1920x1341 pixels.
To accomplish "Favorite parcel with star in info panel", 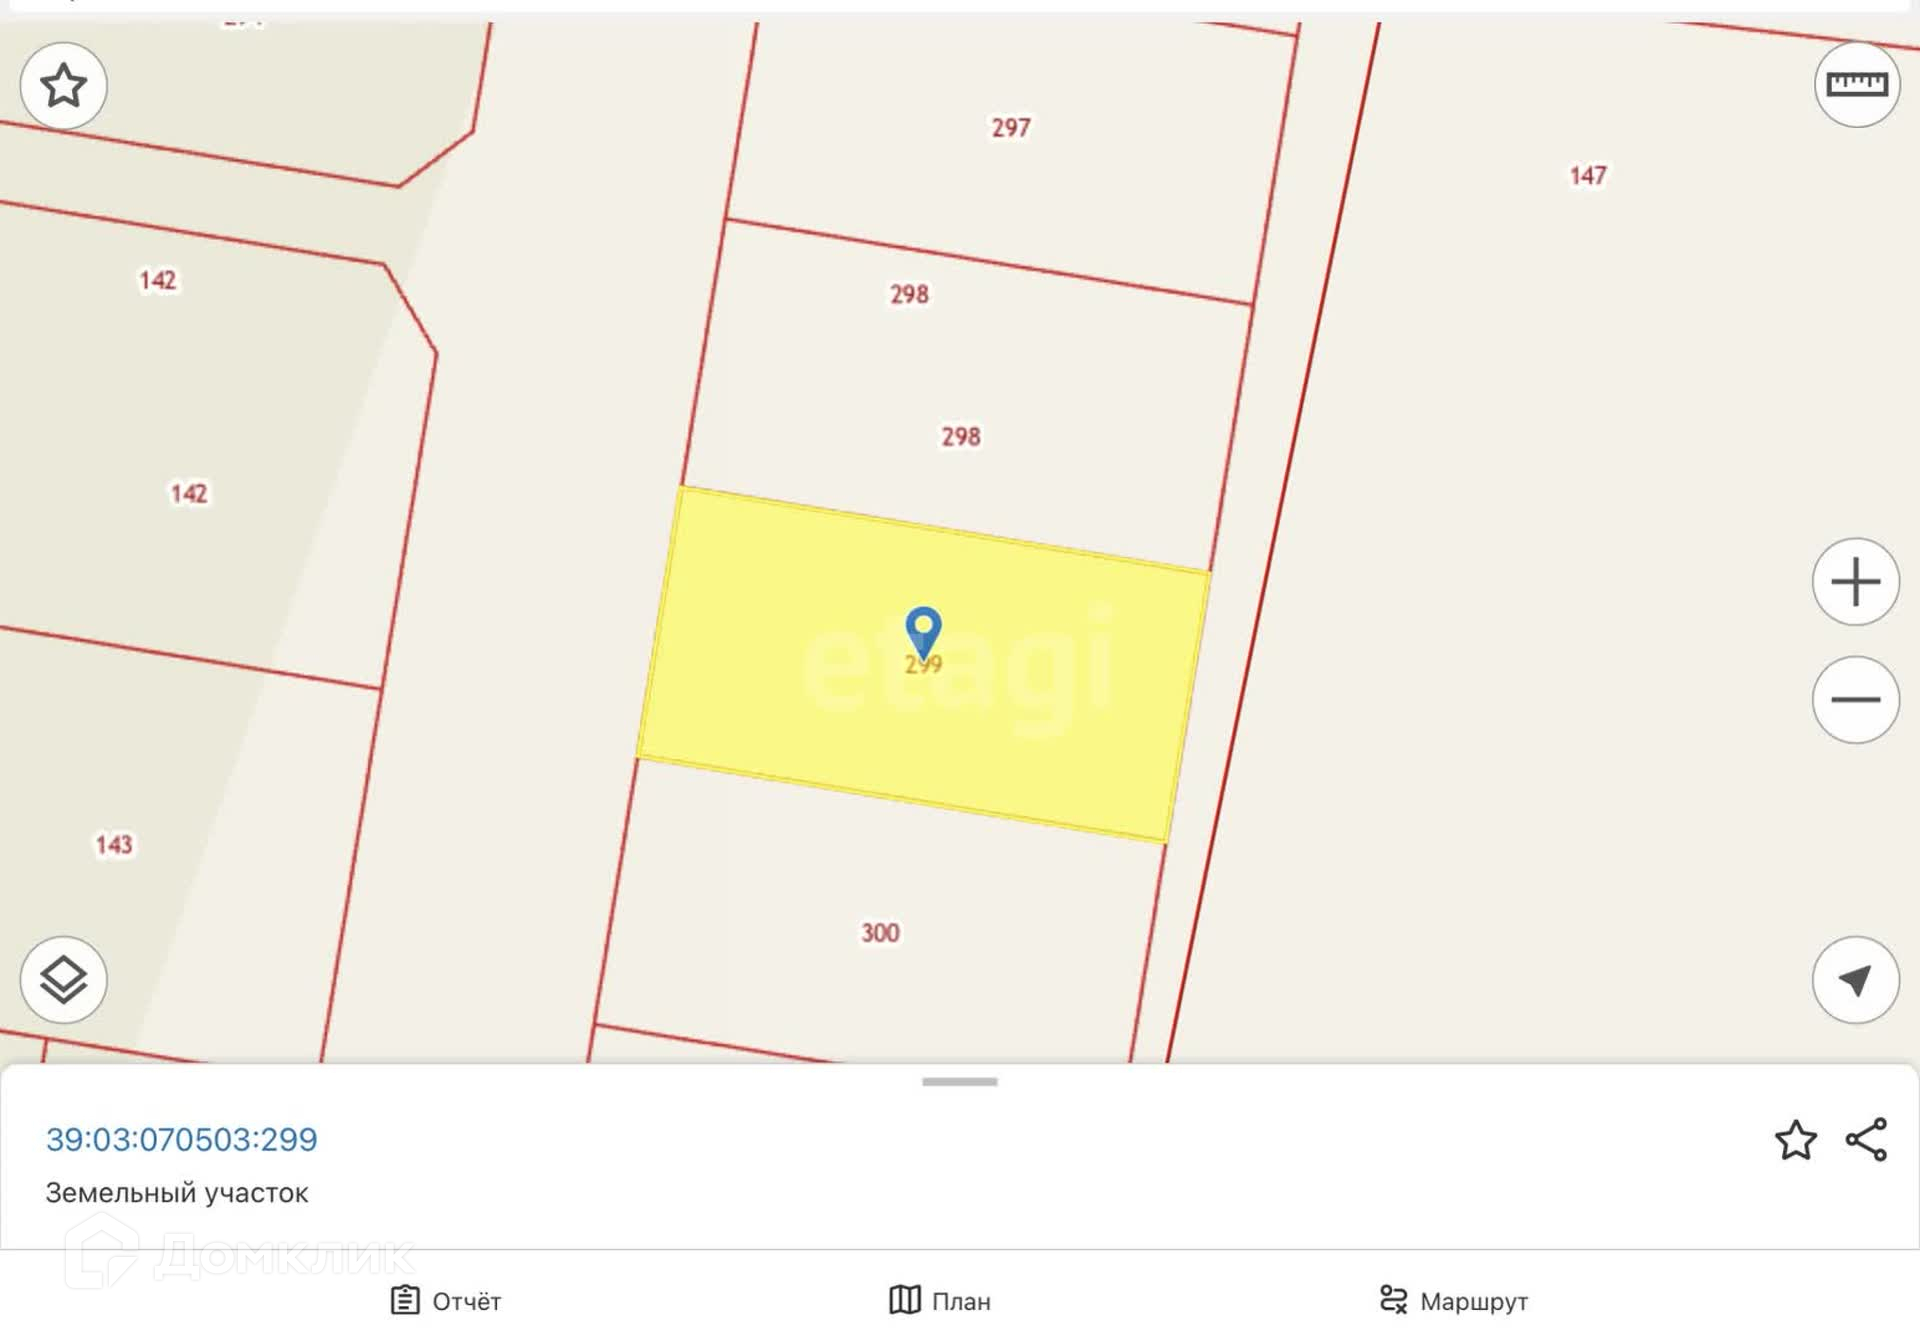I will (x=1796, y=1140).
